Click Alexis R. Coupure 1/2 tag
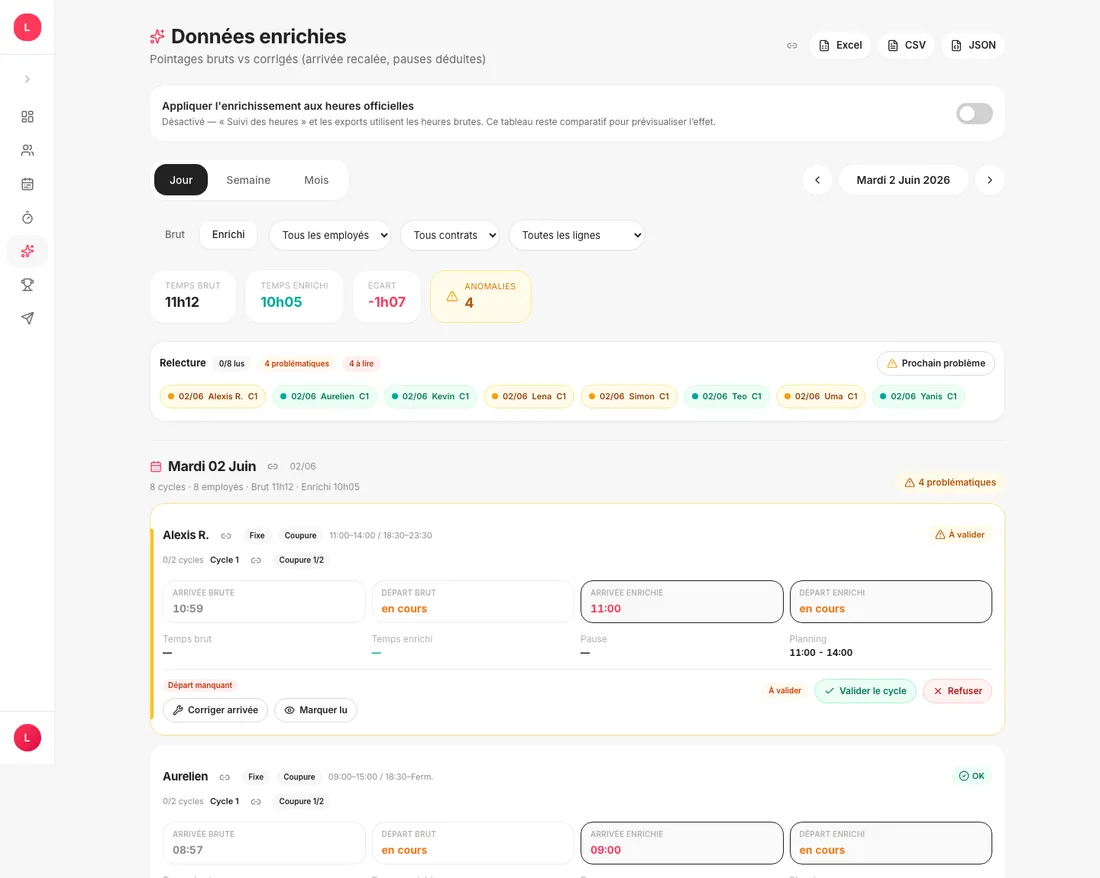Image resolution: width=1100 pixels, height=878 pixels. click(x=301, y=560)
